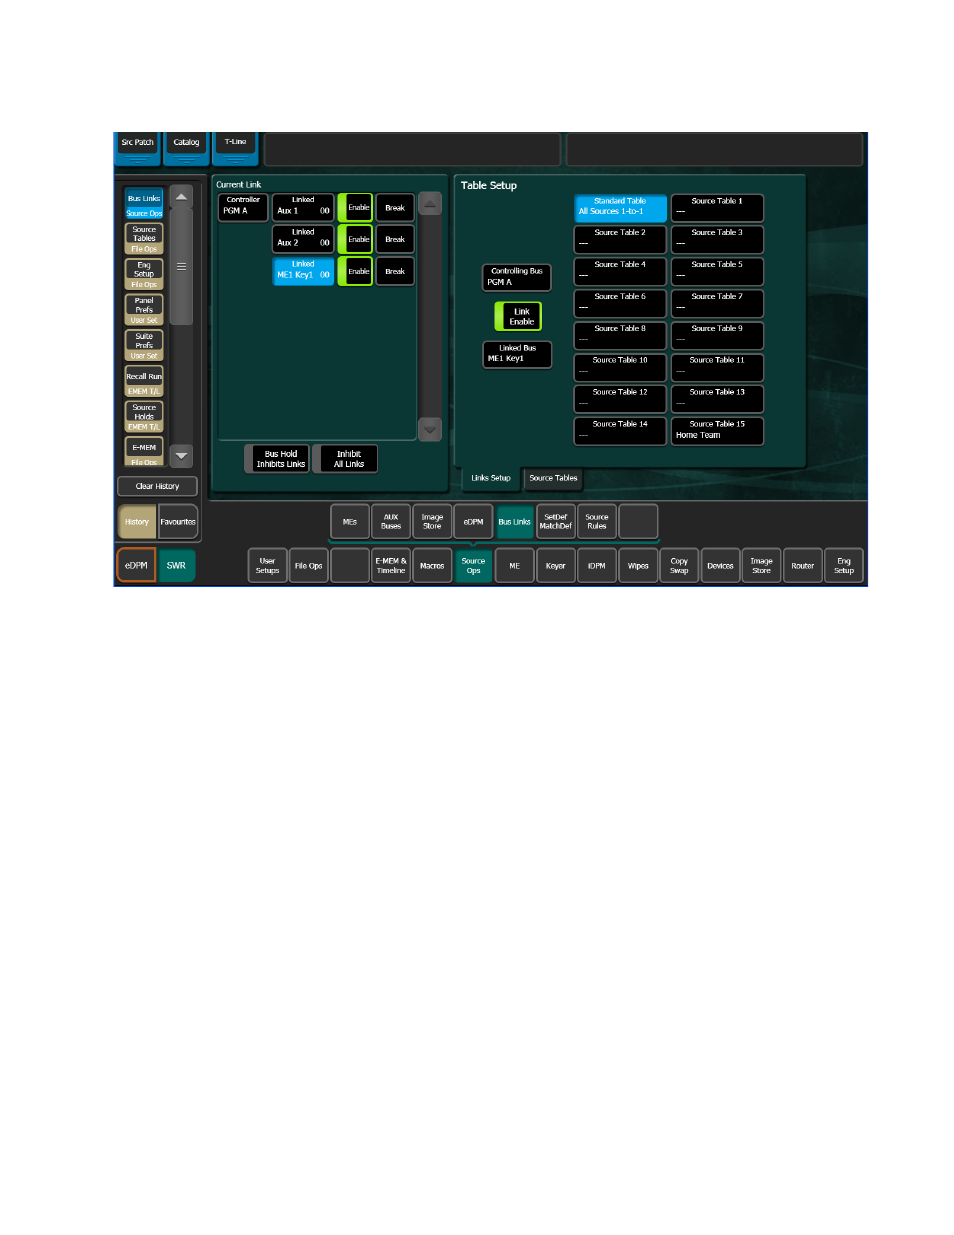
Task: Click the history list down arrow
Action: (x=181, y=455)
